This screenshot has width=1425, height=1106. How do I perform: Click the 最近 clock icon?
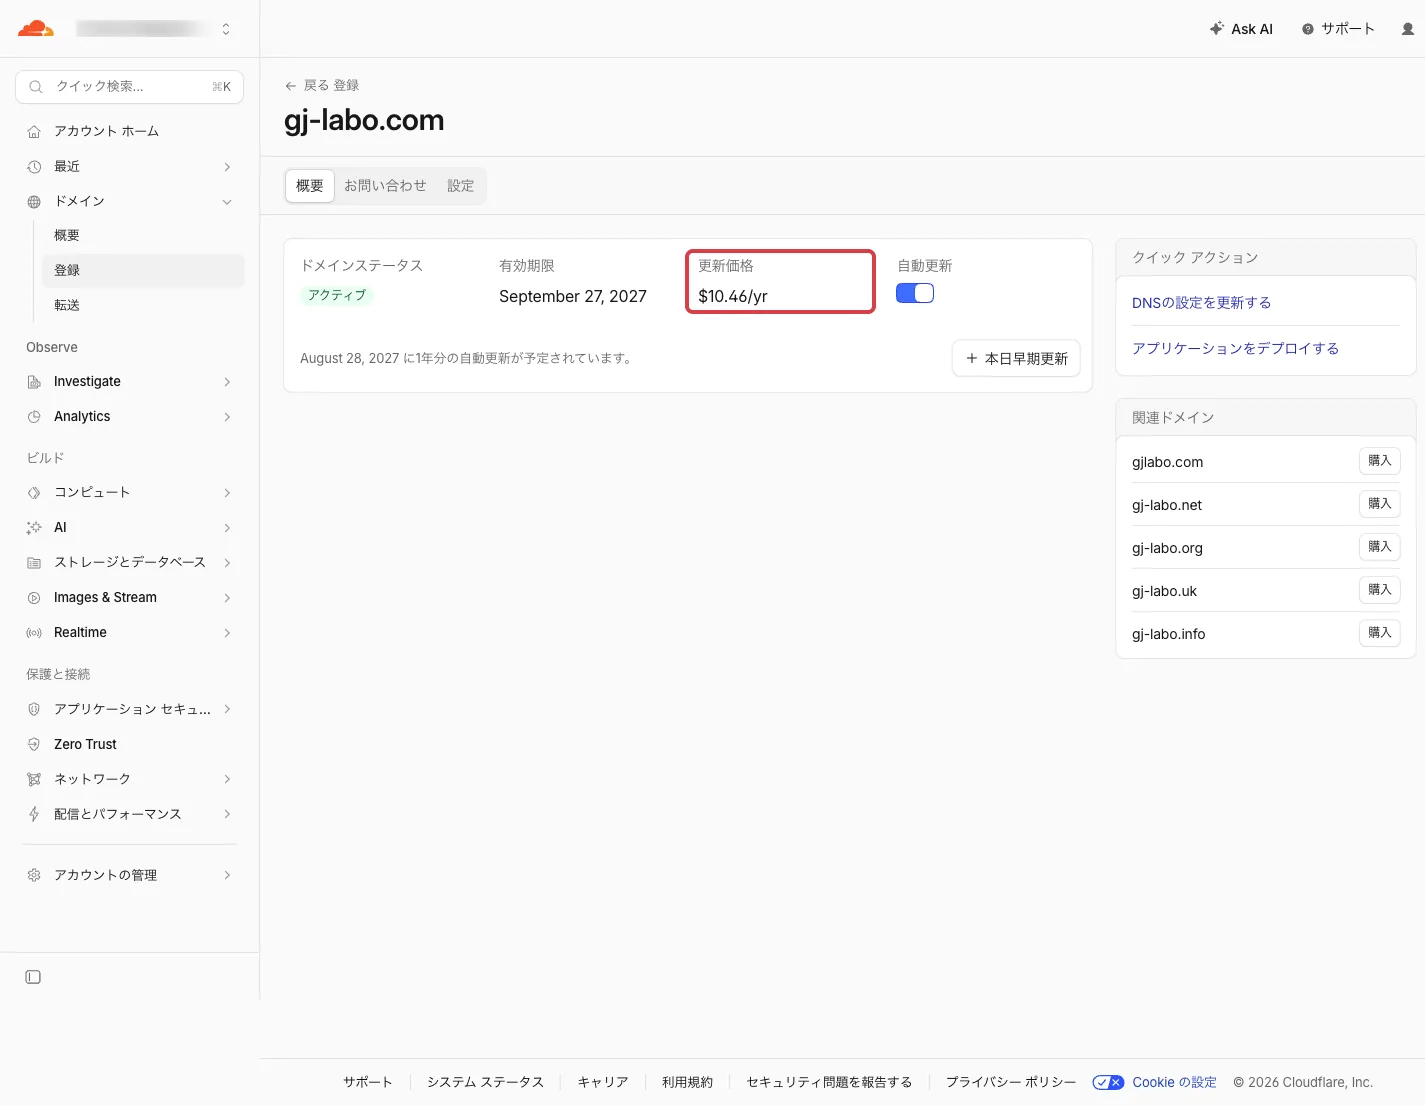(34, 166)
